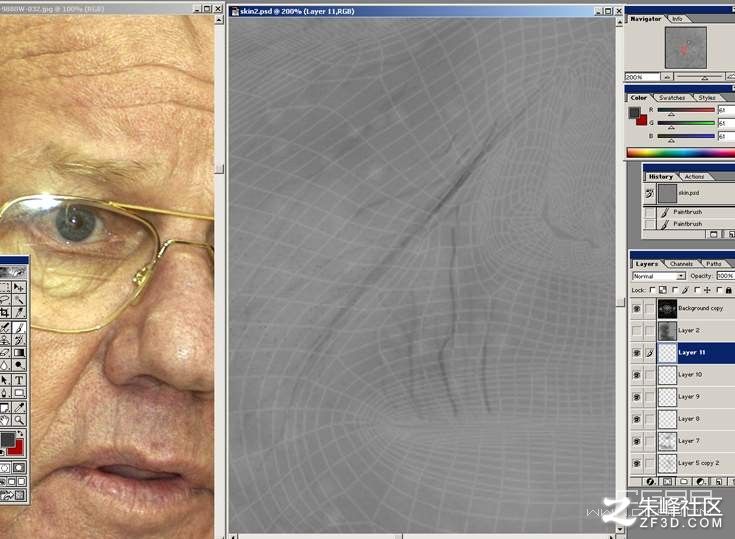The image size is (735, 539).
Task: Select Layer 9 in Layers panel
Action: (x=696, y=397)
